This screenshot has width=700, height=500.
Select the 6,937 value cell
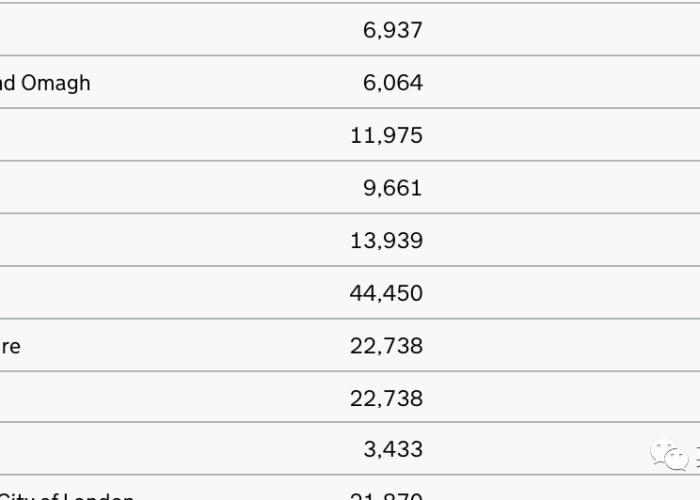[393, 30]
